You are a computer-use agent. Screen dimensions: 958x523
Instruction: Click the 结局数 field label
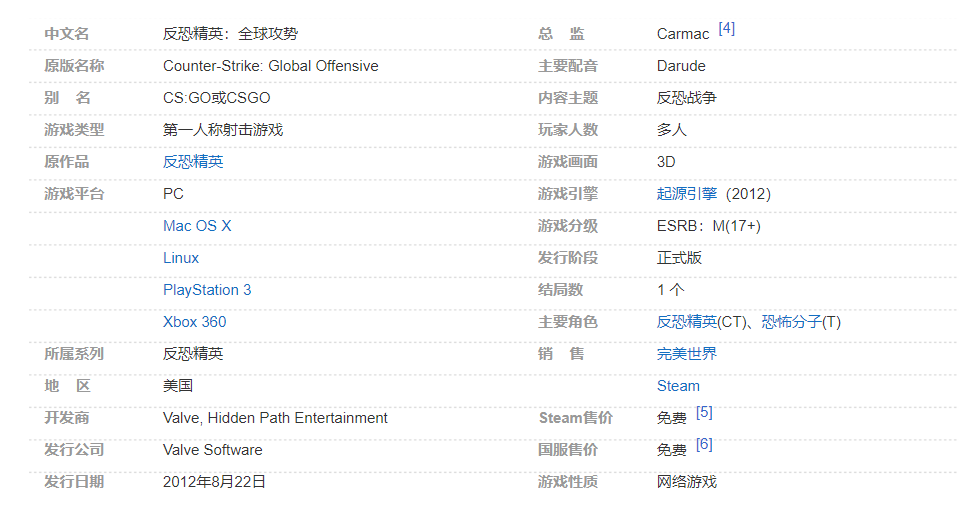tap(560, 290)
